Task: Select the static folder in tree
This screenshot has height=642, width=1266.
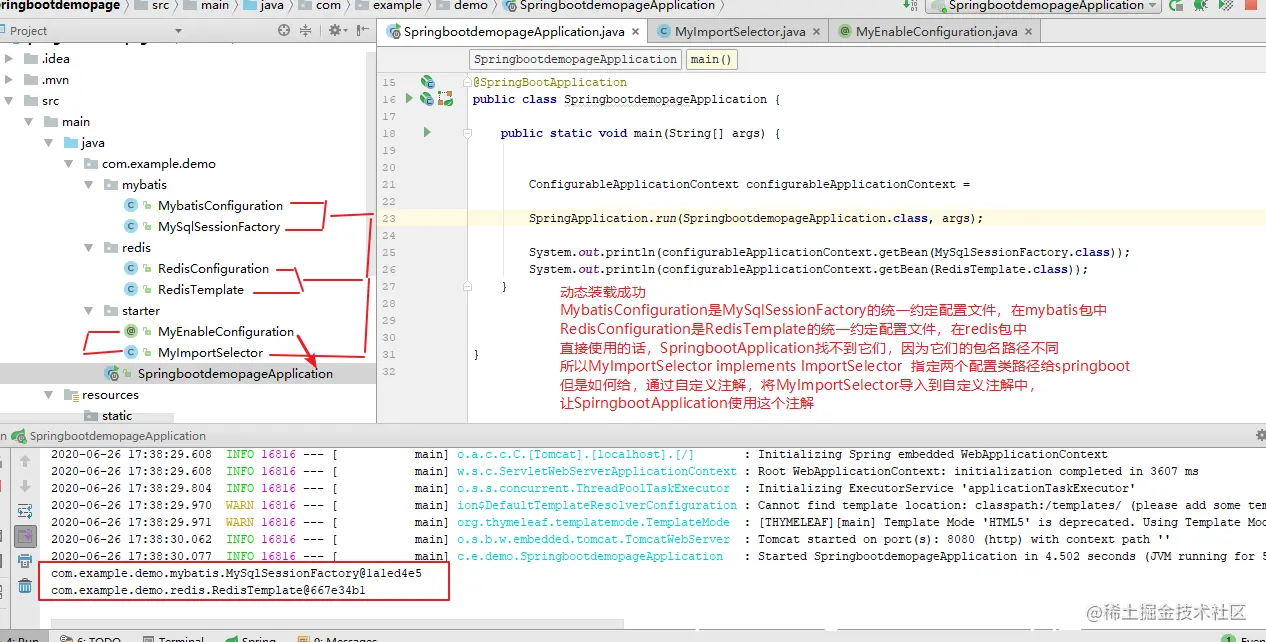Action: (117, 416)
